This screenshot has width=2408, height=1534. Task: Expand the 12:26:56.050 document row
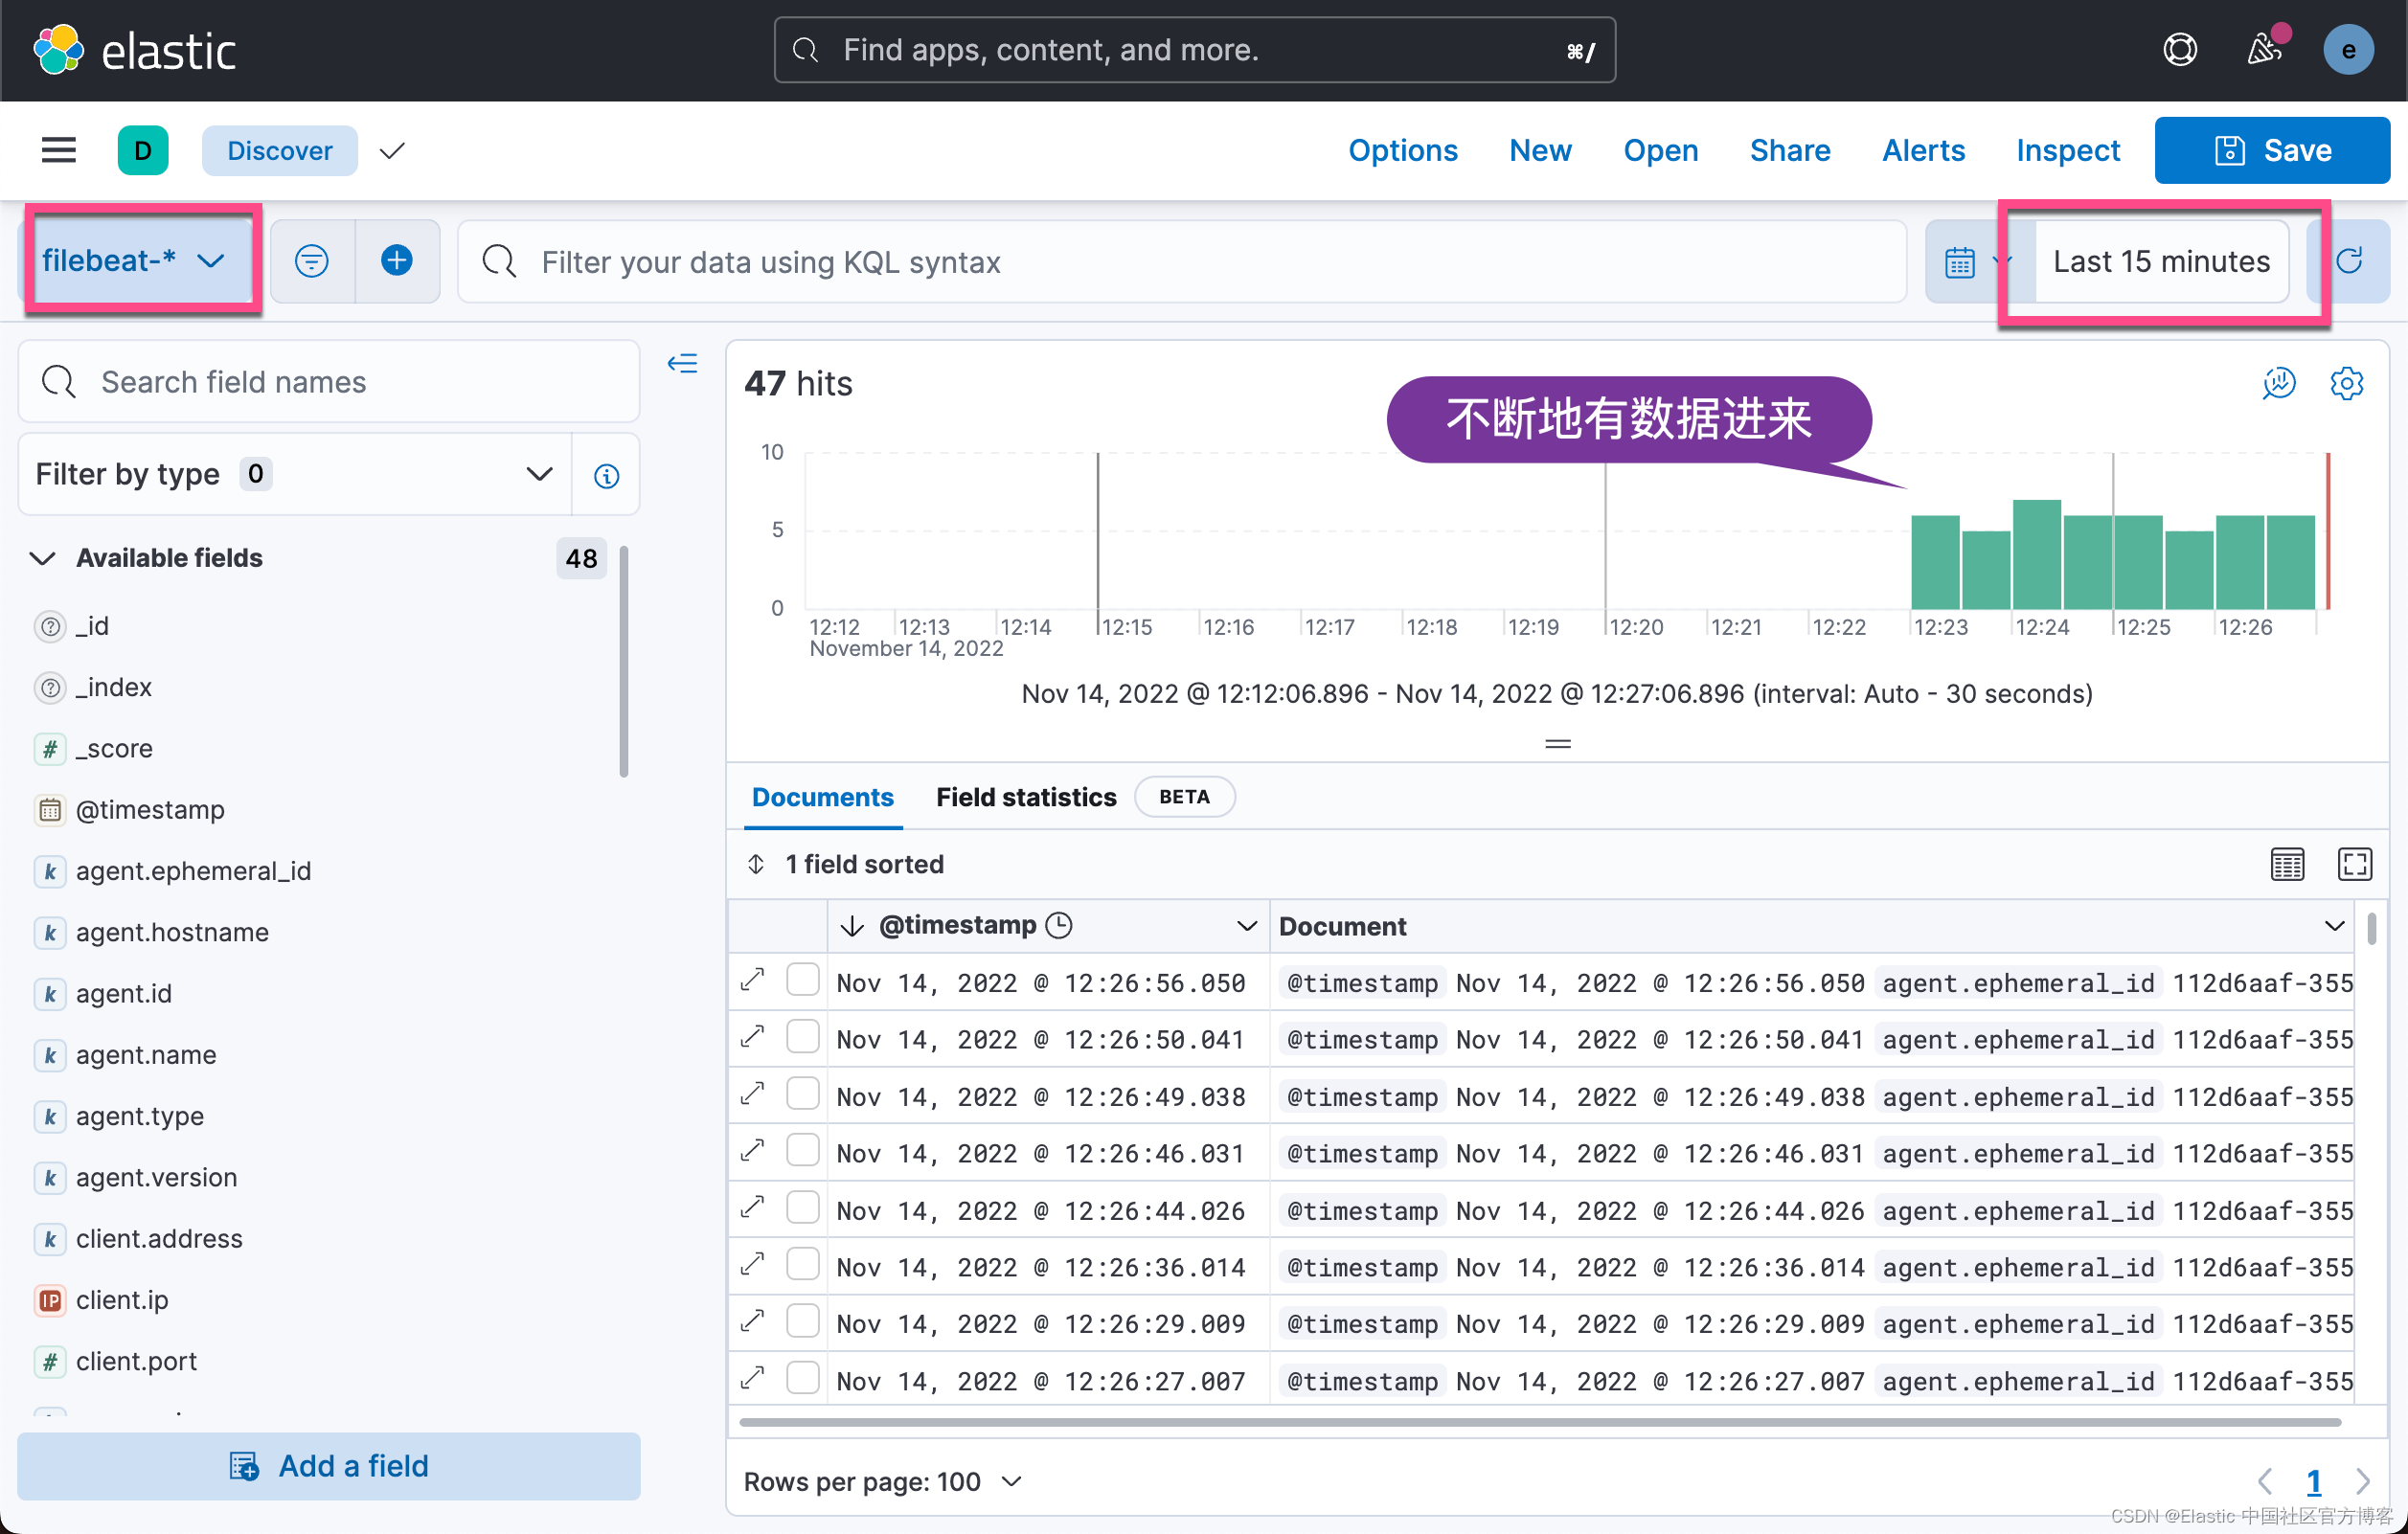click(753, 980)
